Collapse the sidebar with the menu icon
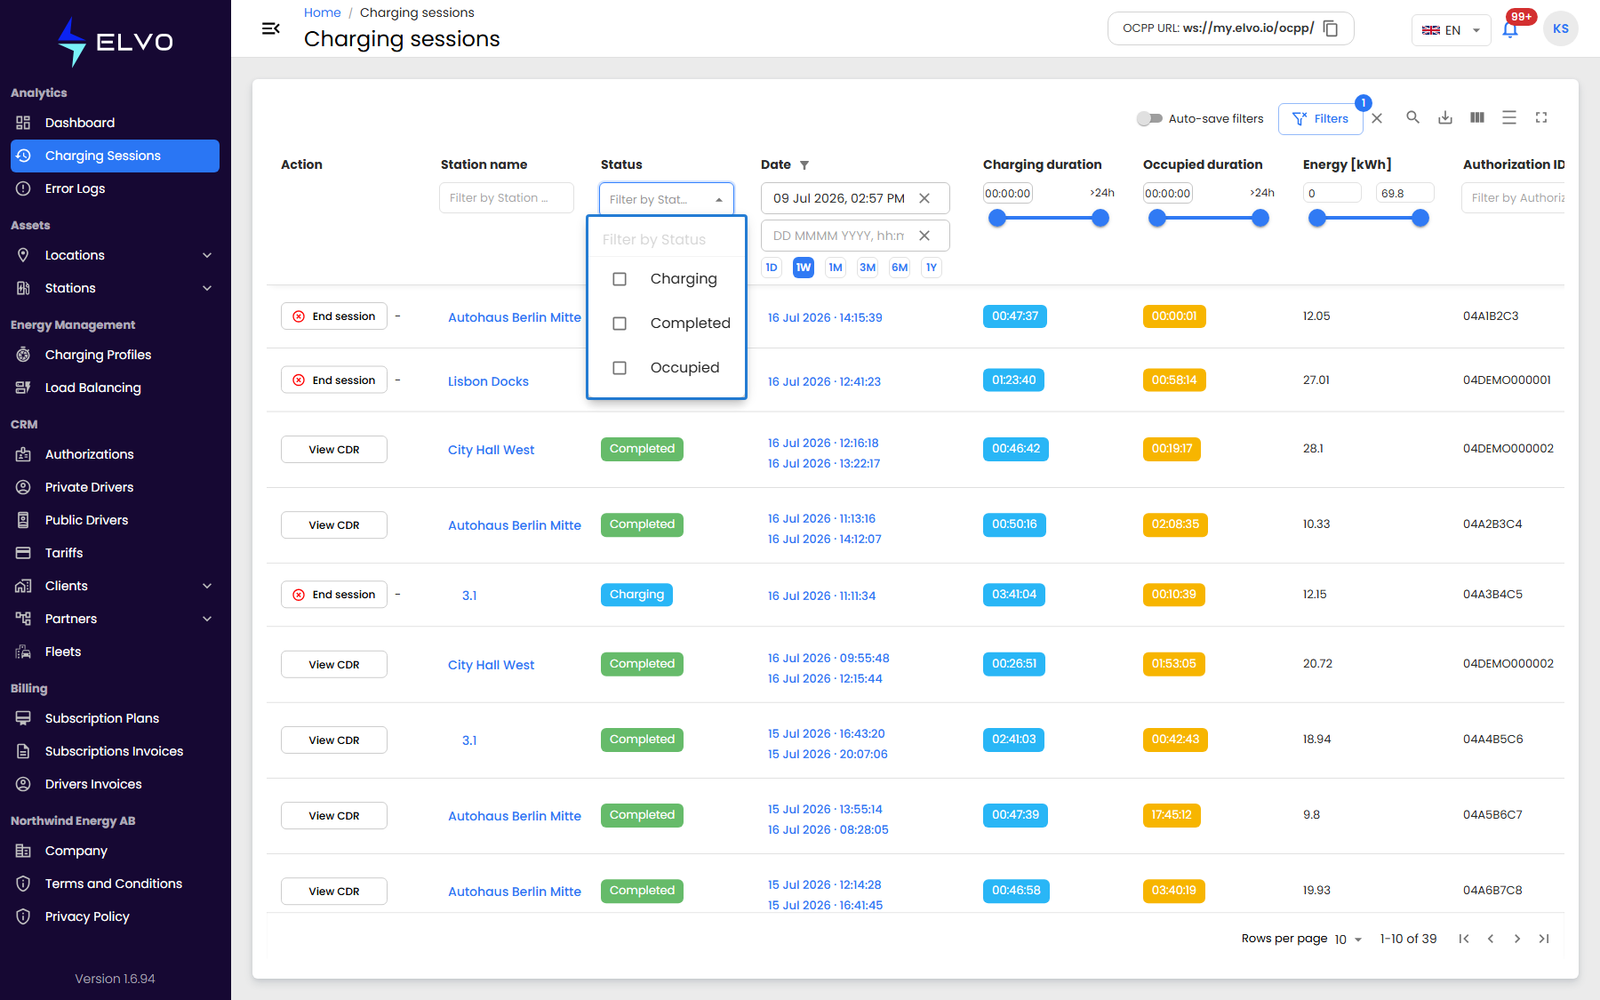1600x1000 pixels. pos(270,28)
